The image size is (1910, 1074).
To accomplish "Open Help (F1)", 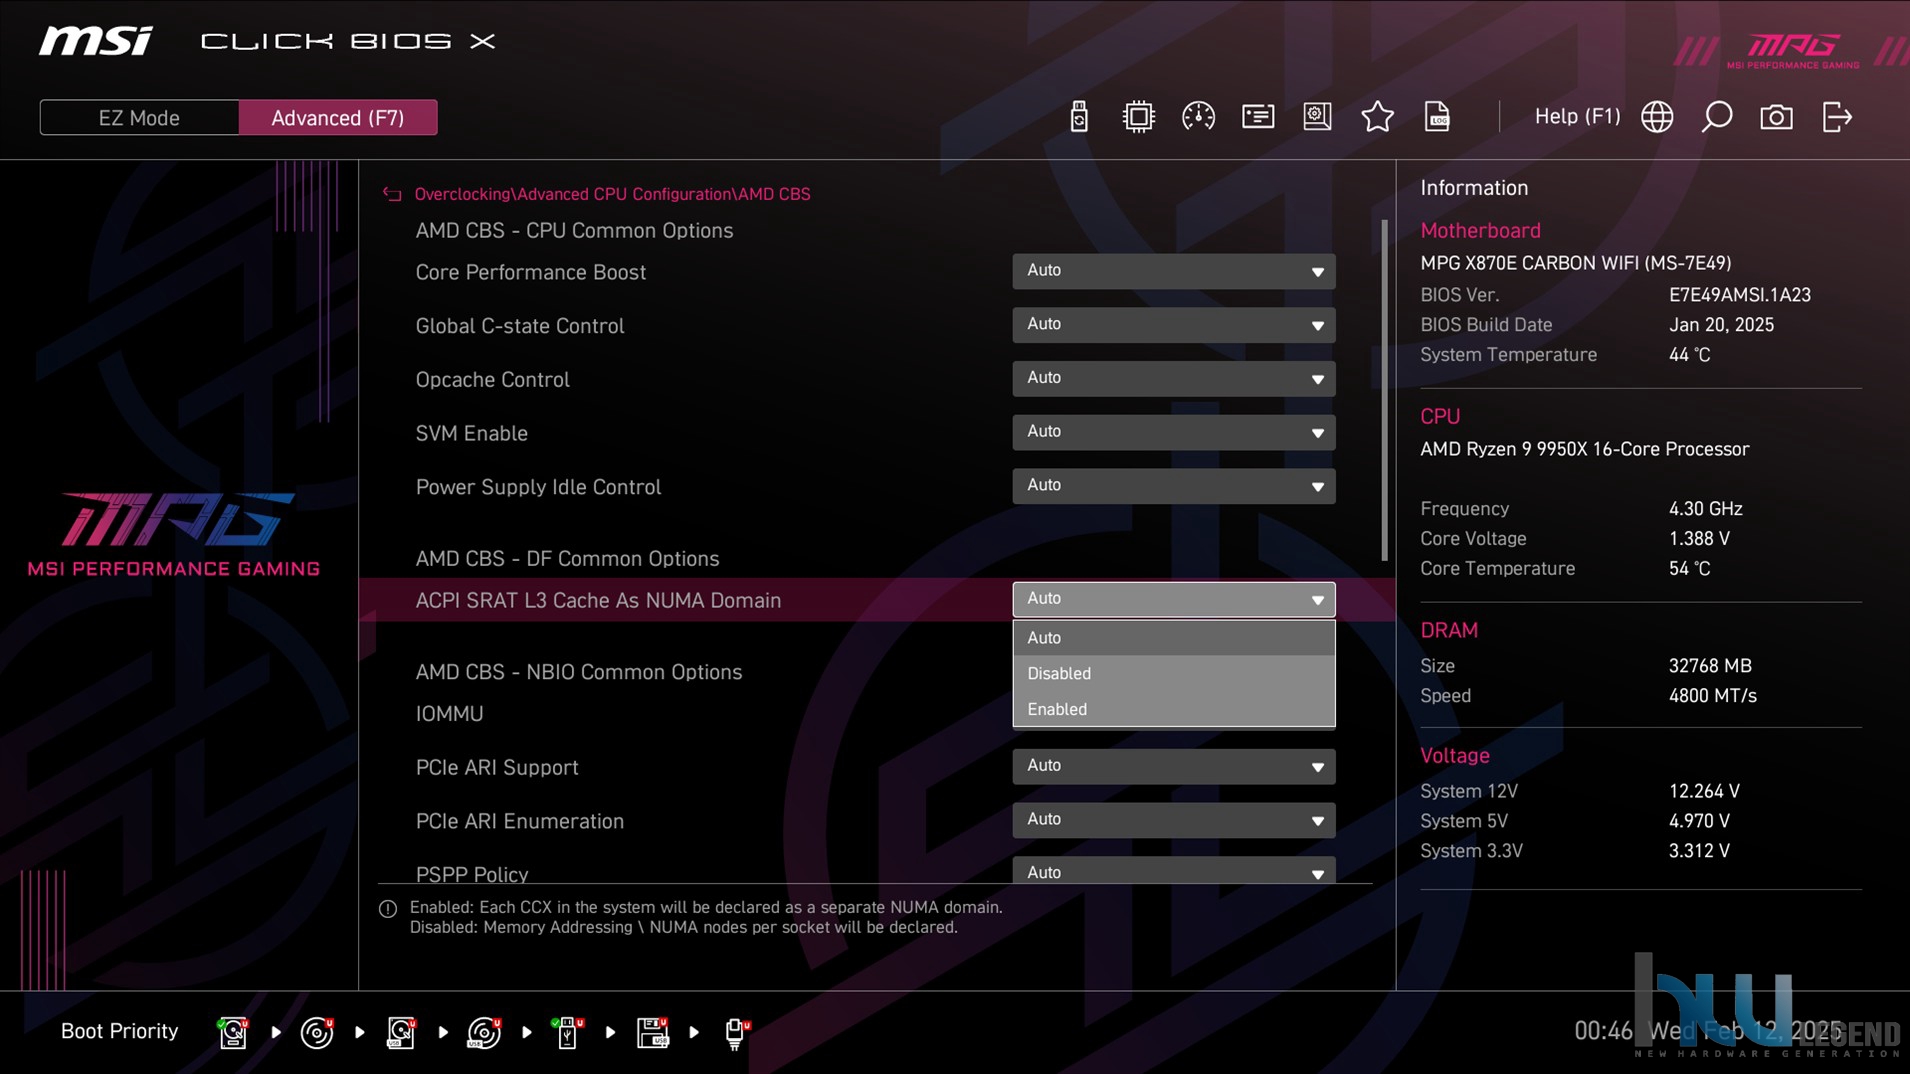I will 1577,116.
